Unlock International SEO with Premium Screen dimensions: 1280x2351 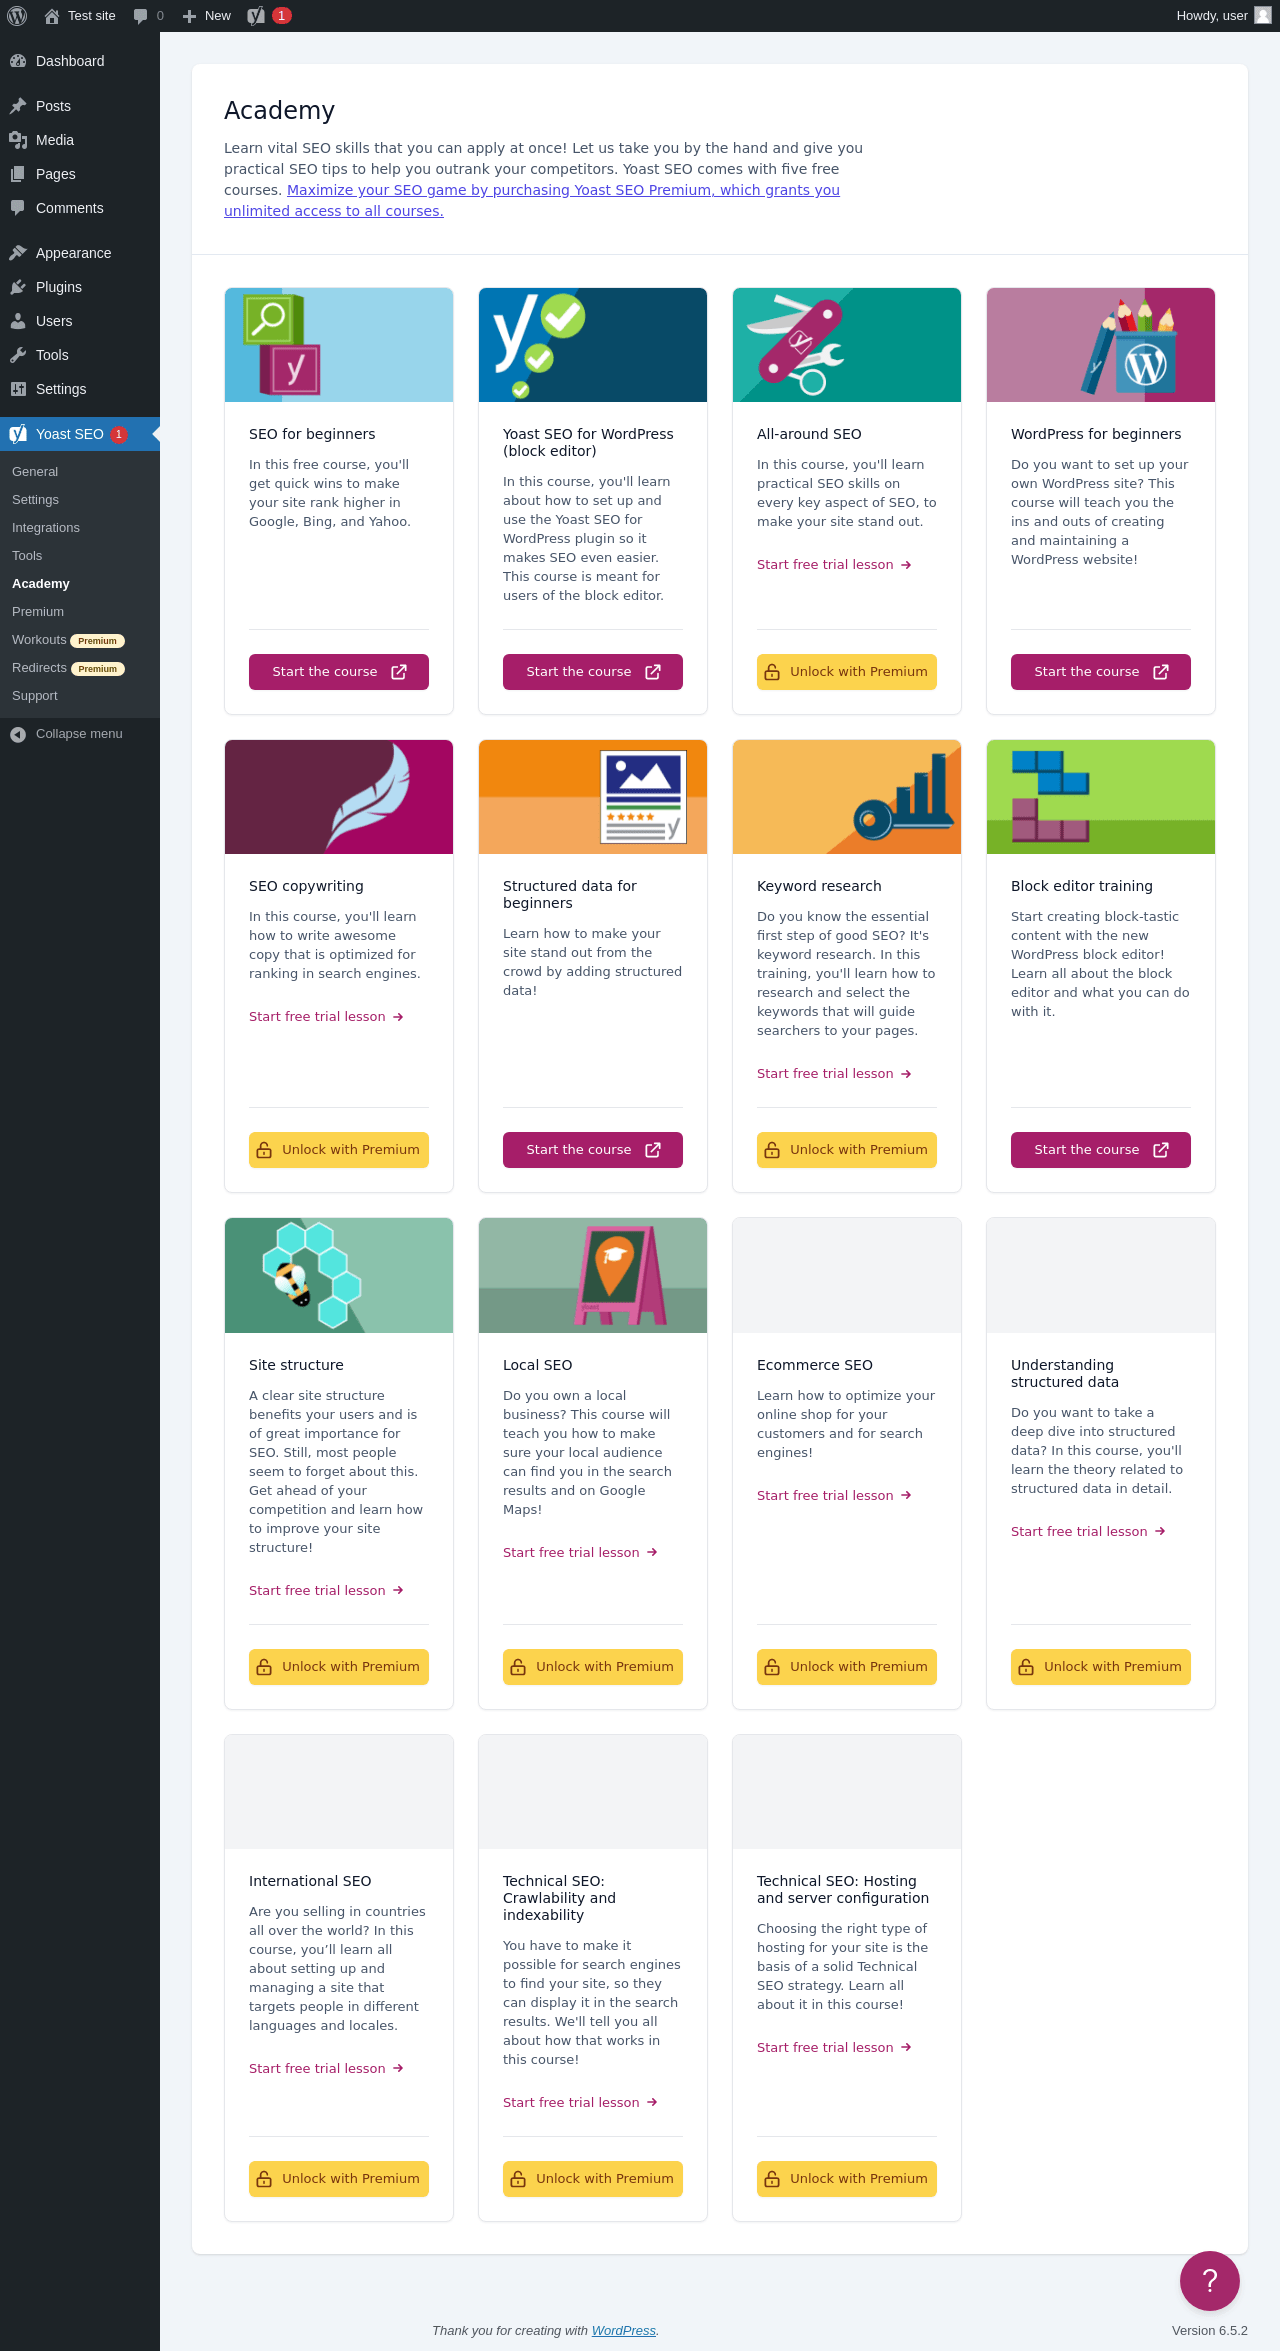[x=339, y=2179]
